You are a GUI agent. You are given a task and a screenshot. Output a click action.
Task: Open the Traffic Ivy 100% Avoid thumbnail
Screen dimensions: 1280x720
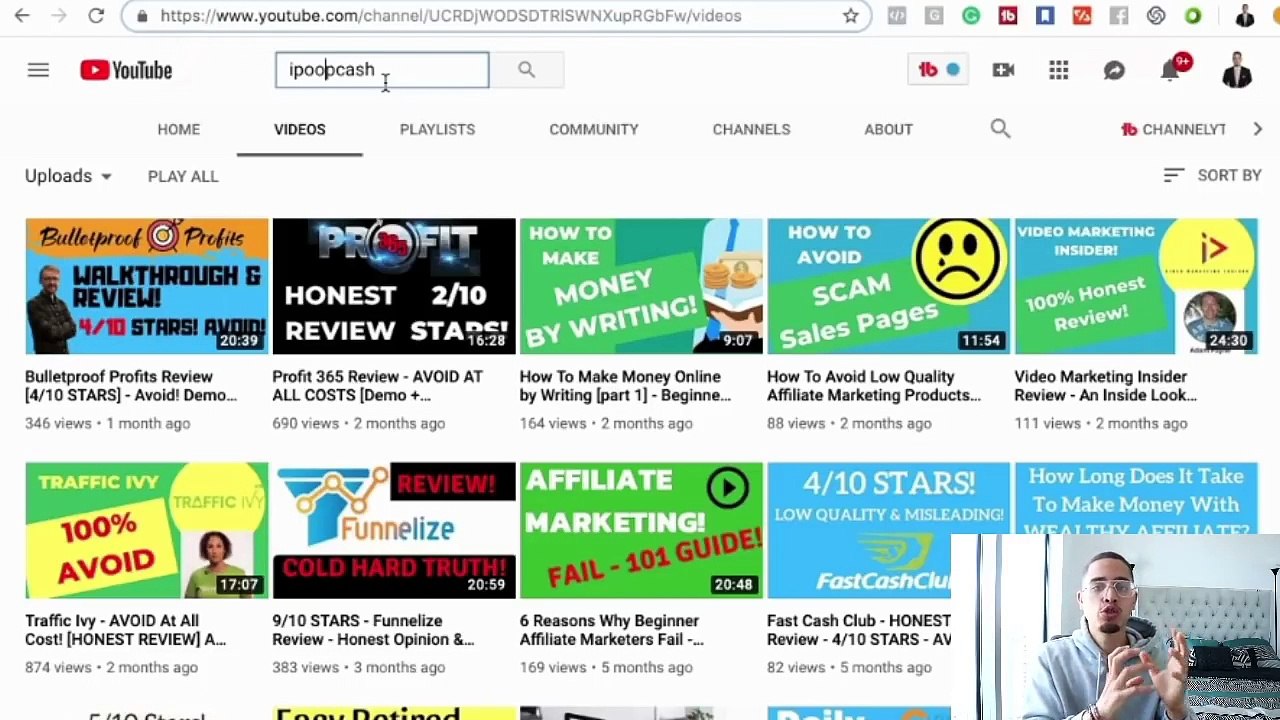click(147, 530)
